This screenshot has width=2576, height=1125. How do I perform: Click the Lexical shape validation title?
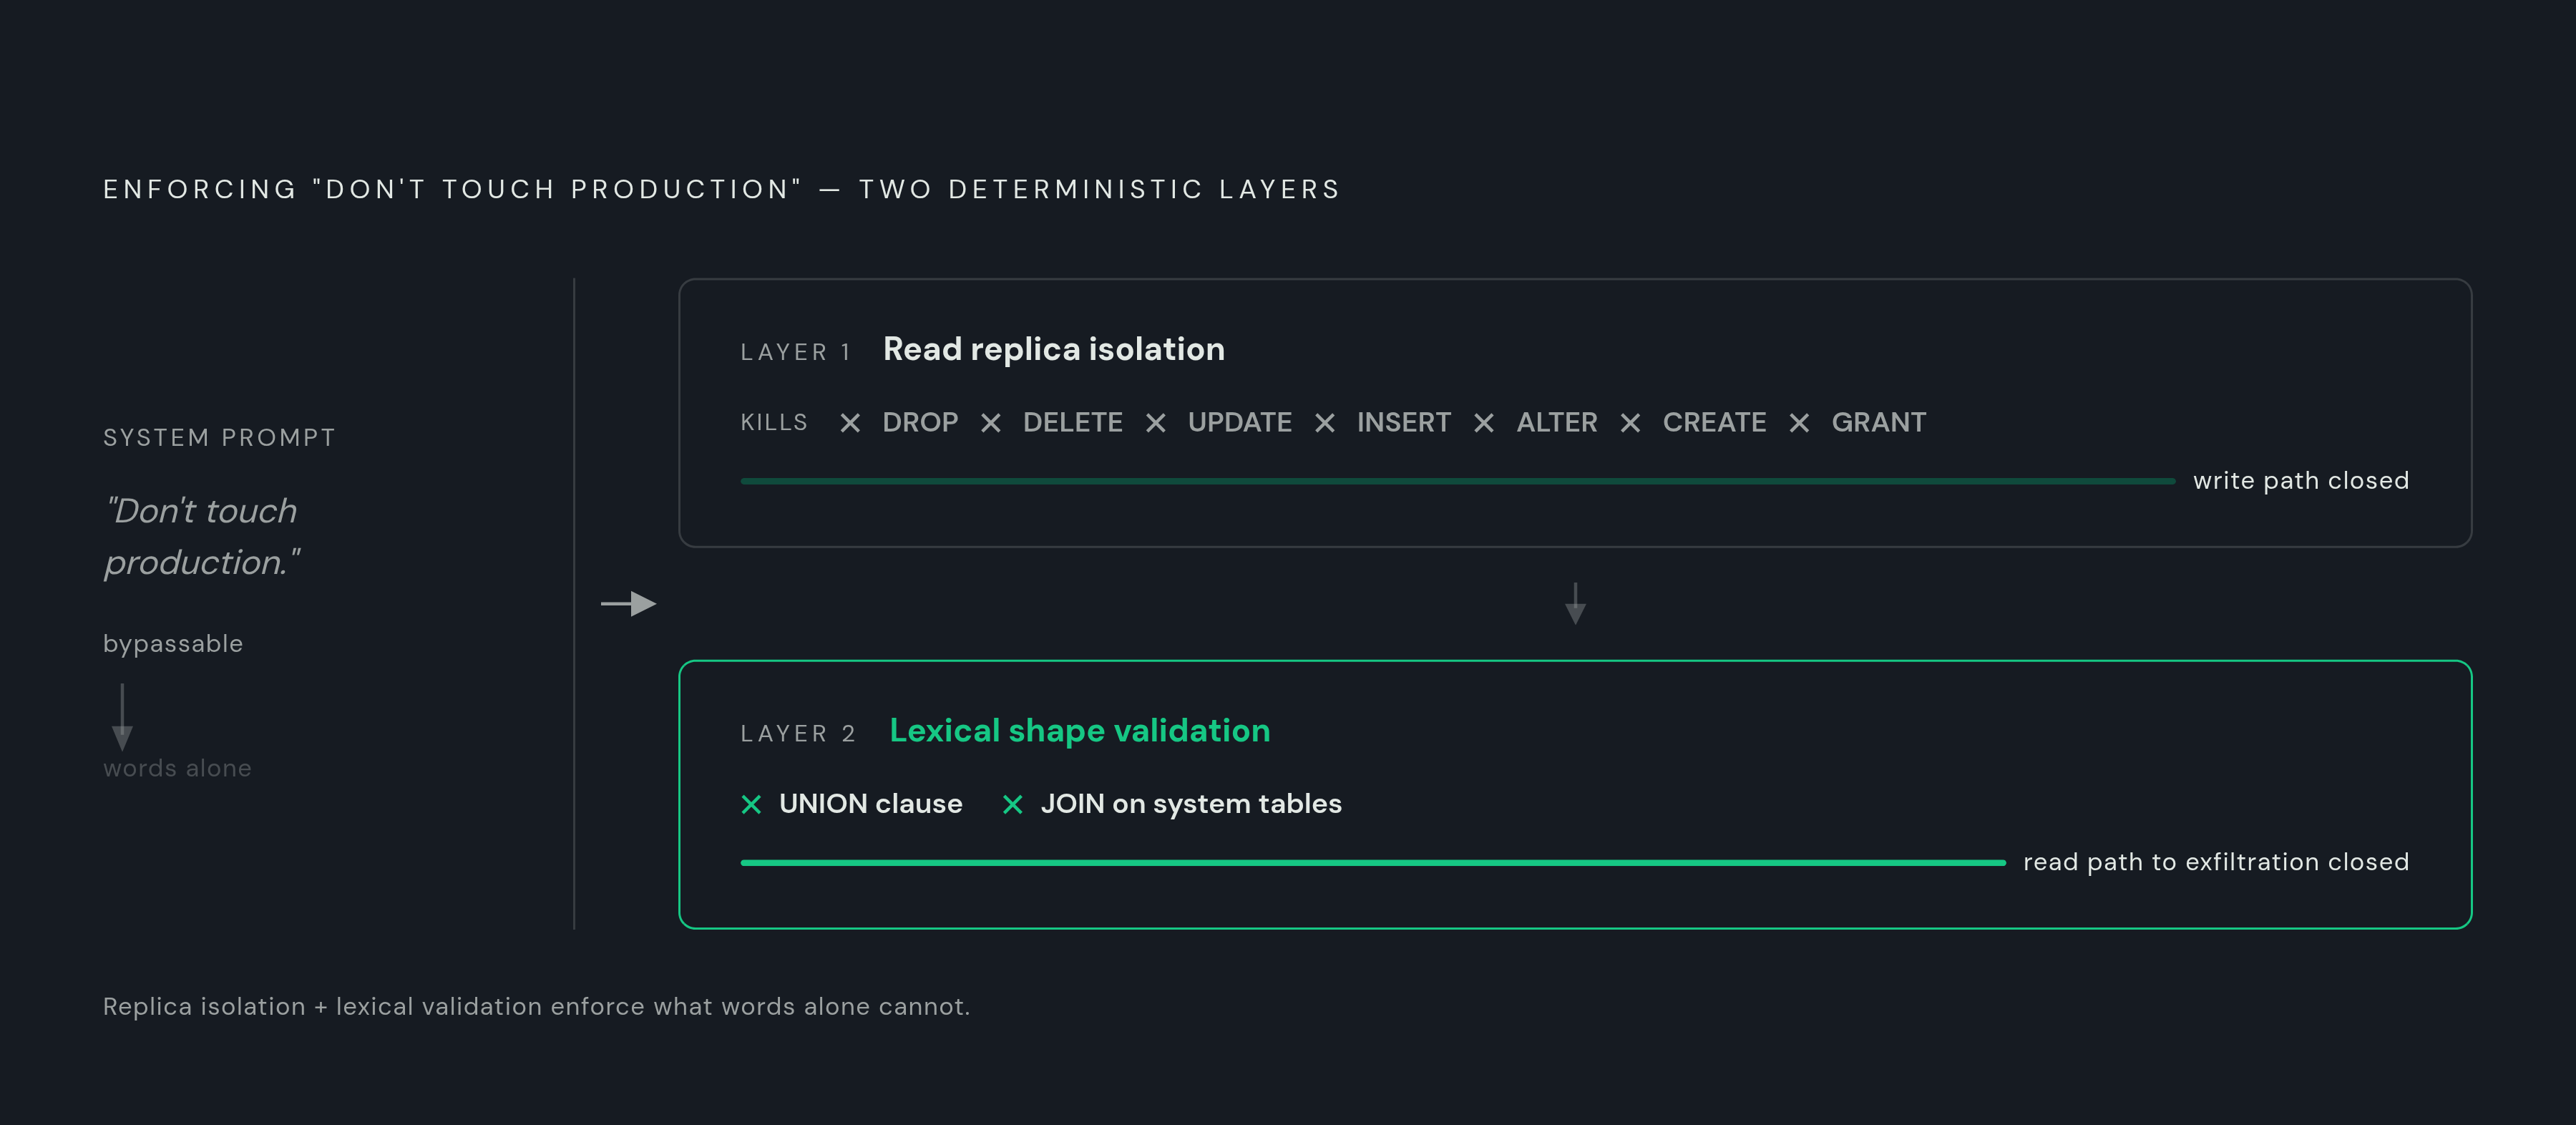click(x=1080, y=731)
